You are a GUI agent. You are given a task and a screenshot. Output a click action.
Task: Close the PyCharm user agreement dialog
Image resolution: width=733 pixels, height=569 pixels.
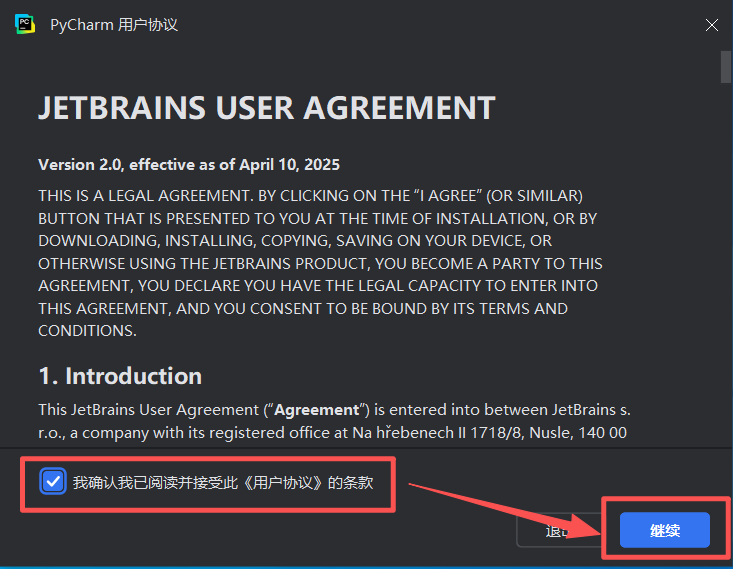pyautogui.click(x=711, y=25)
